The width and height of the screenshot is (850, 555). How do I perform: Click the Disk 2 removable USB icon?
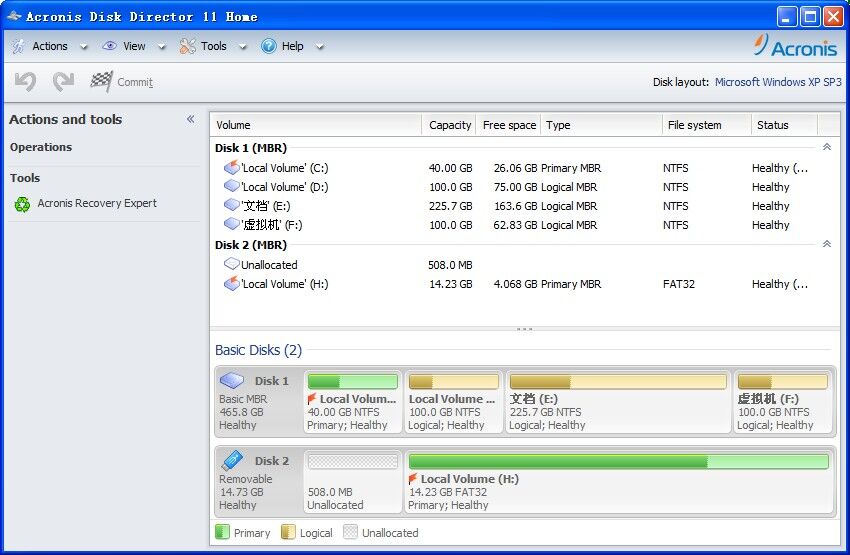[x=232, y=460]
